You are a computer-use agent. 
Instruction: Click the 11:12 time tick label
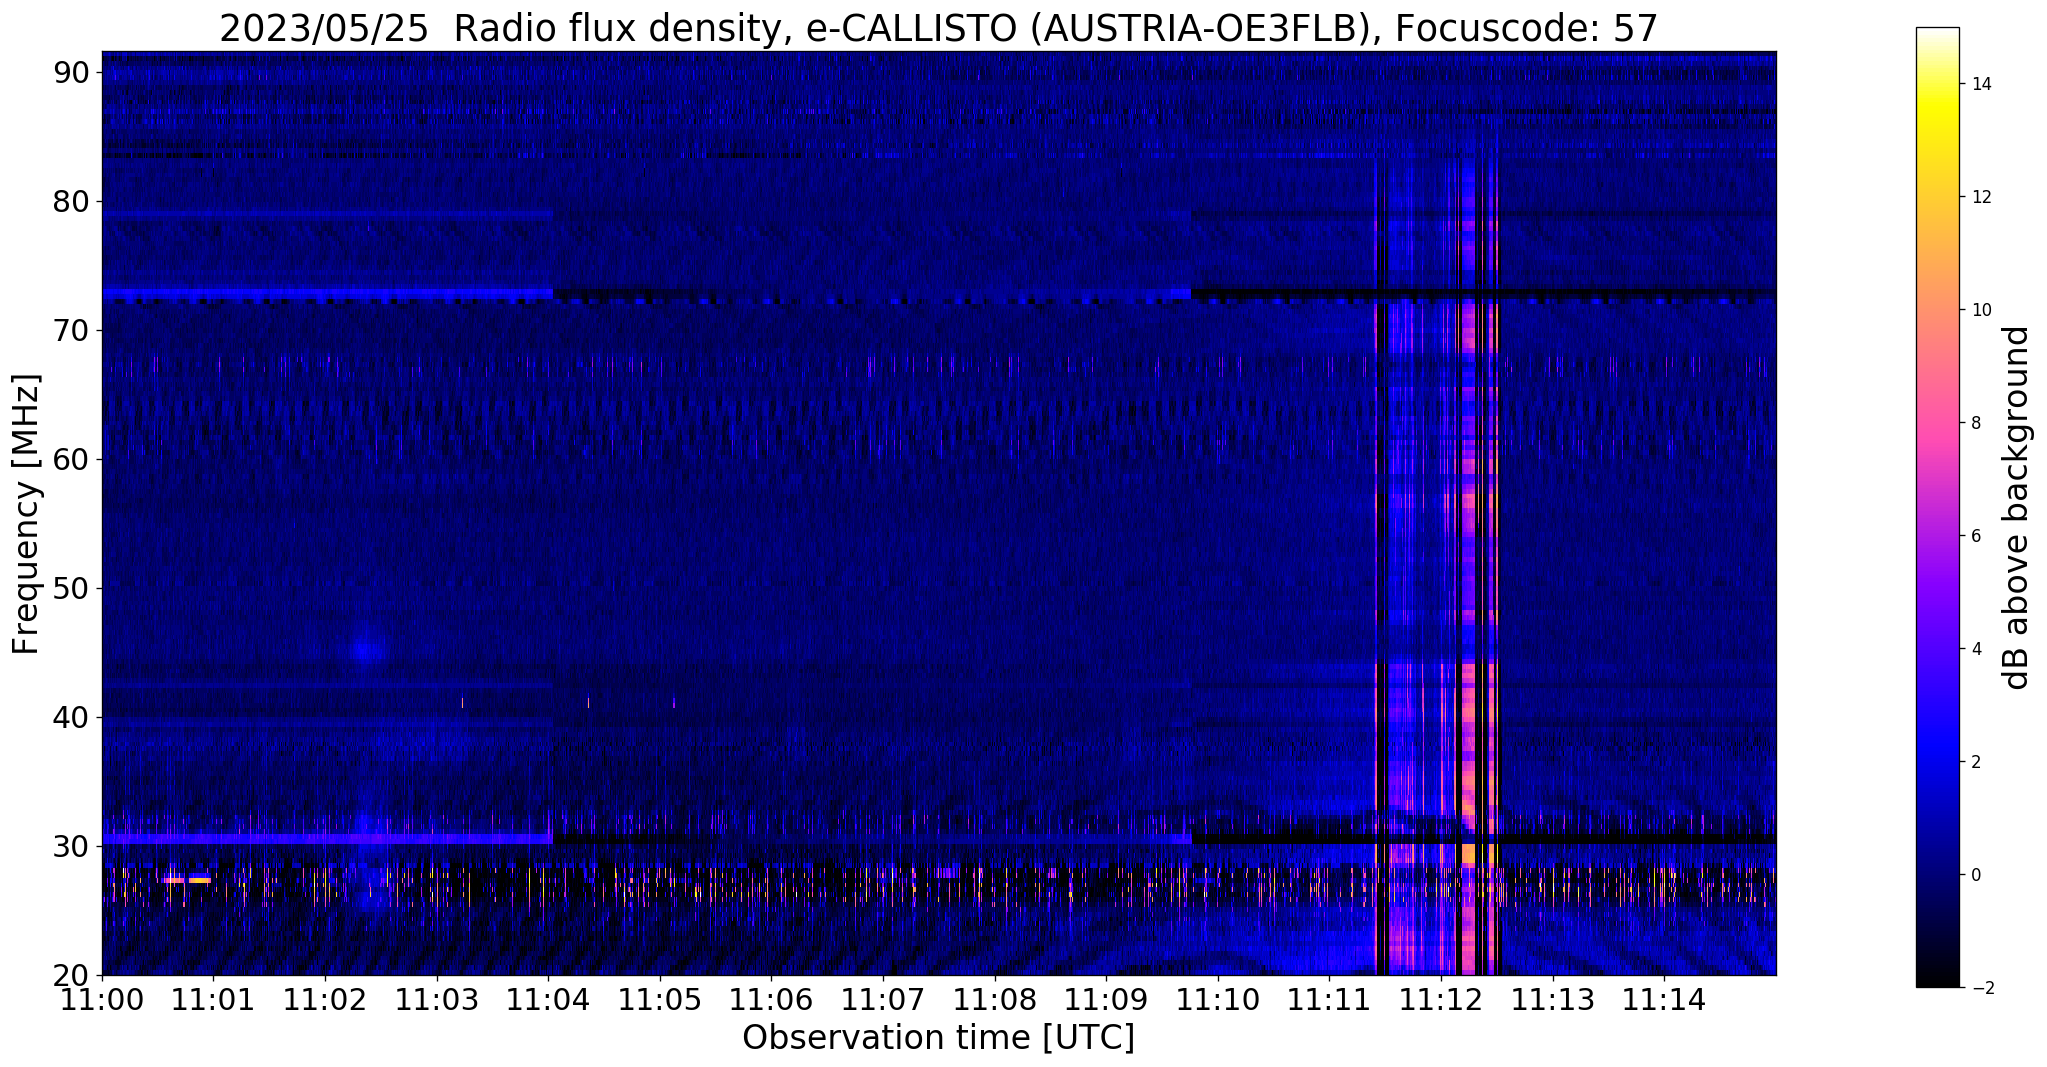1441,1000
